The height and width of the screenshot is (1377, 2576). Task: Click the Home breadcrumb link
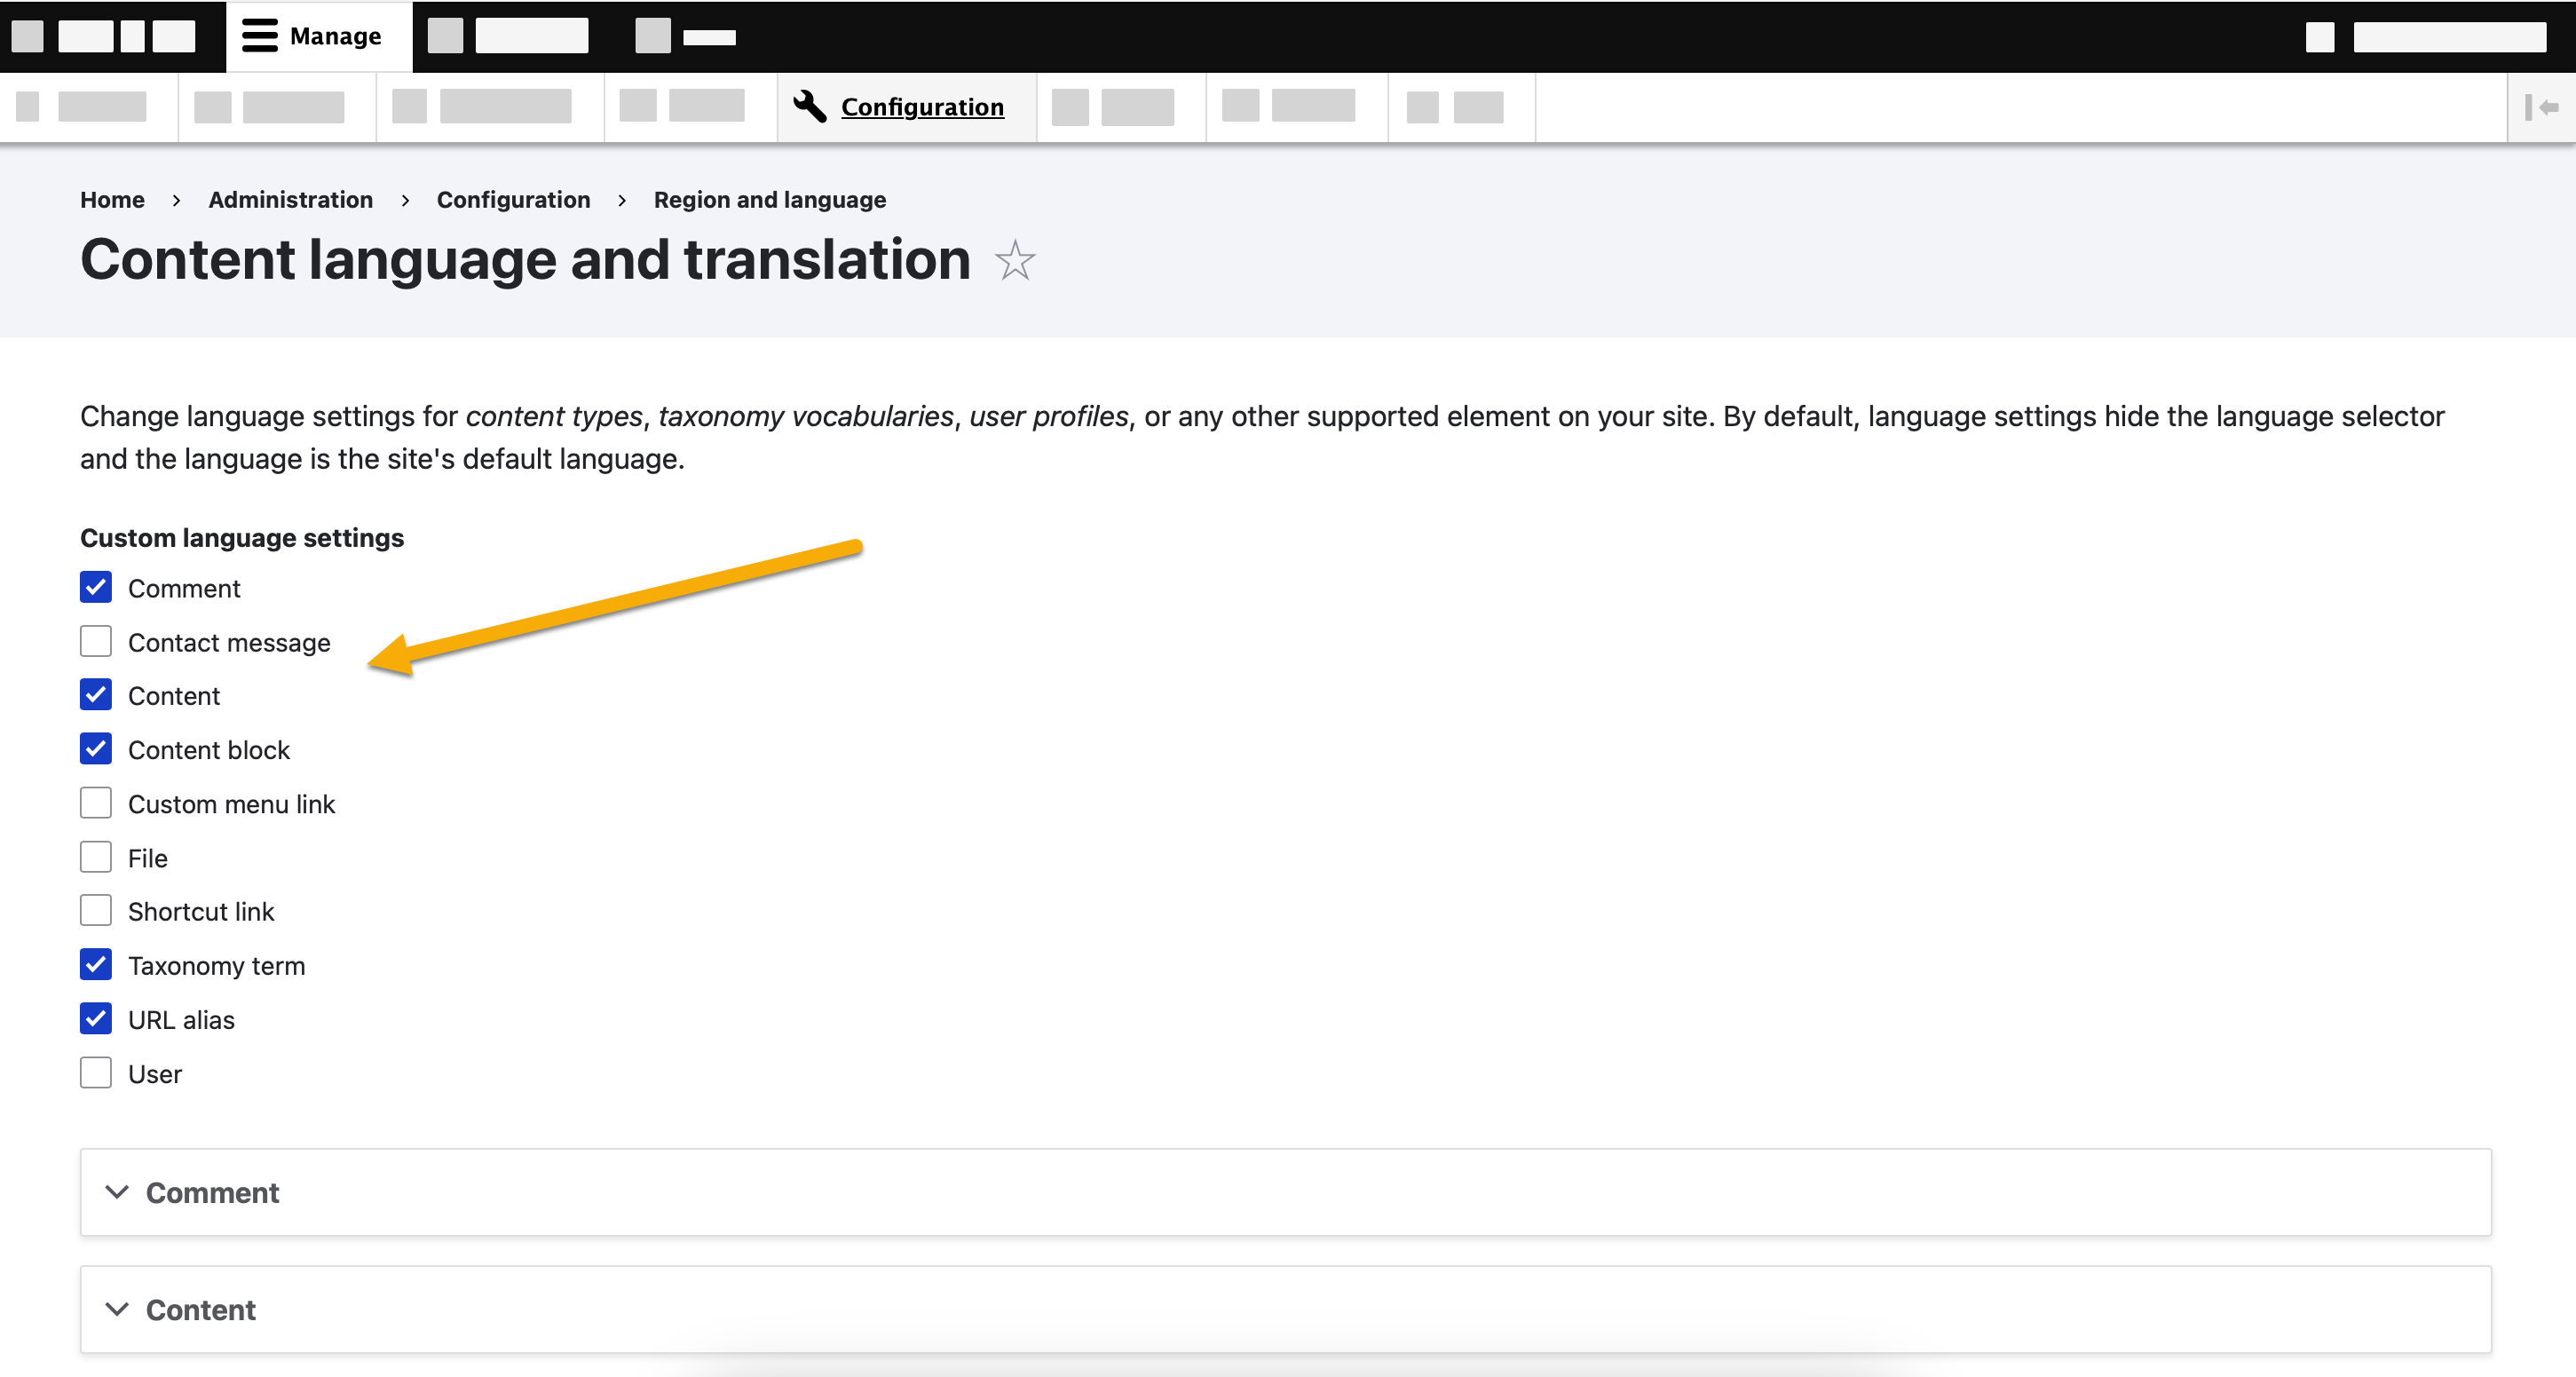(111, 200)
